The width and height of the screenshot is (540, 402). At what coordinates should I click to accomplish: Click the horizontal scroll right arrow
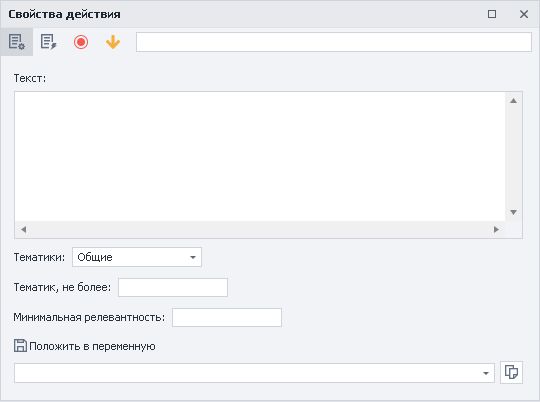pos(496,229)
